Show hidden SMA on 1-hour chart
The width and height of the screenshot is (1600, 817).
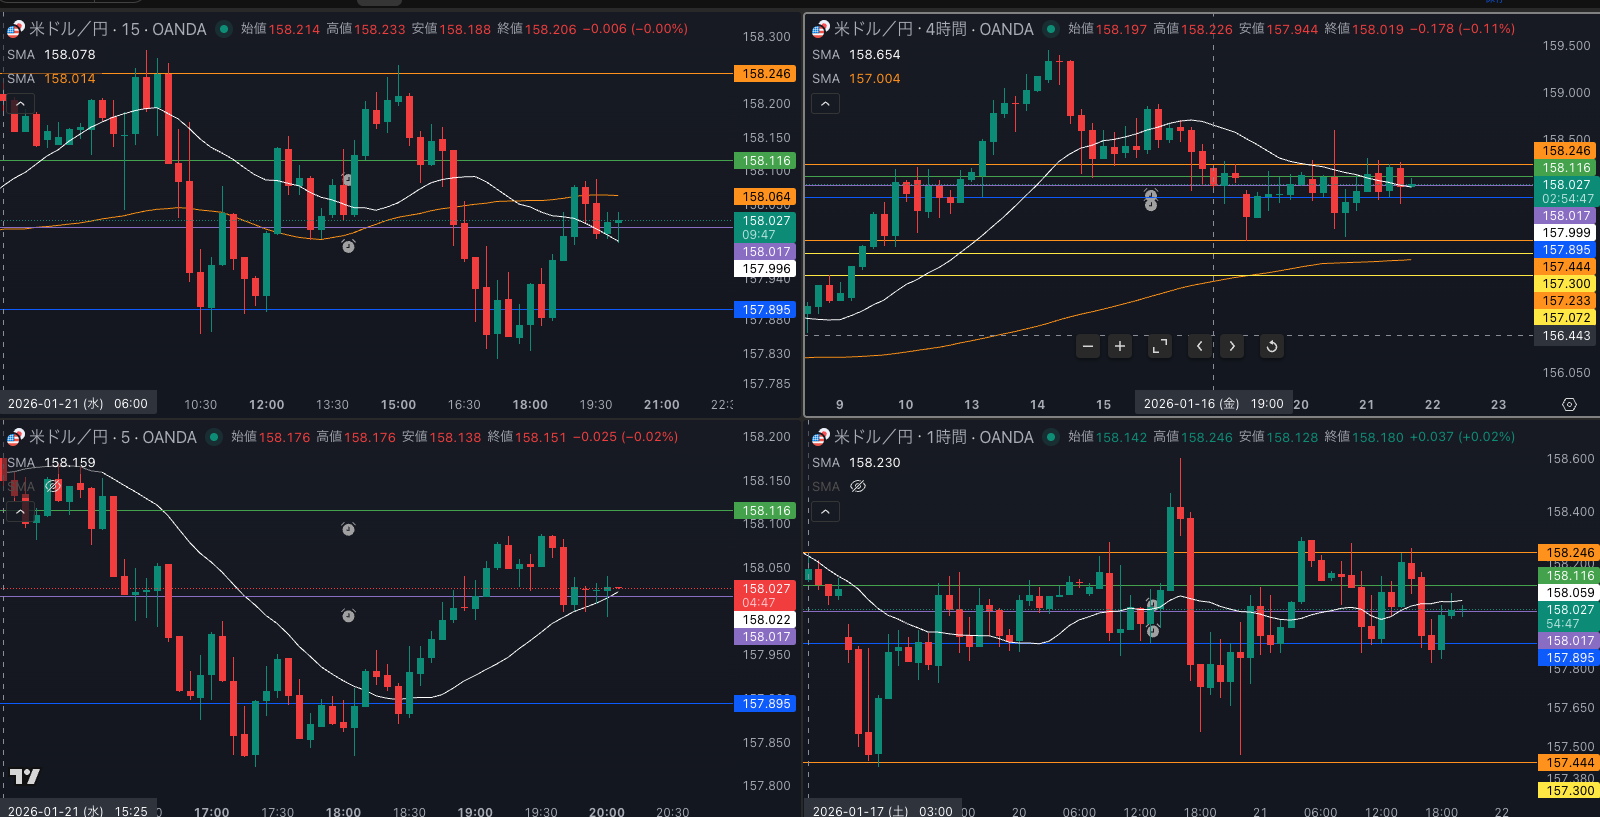tap(857, 486)
